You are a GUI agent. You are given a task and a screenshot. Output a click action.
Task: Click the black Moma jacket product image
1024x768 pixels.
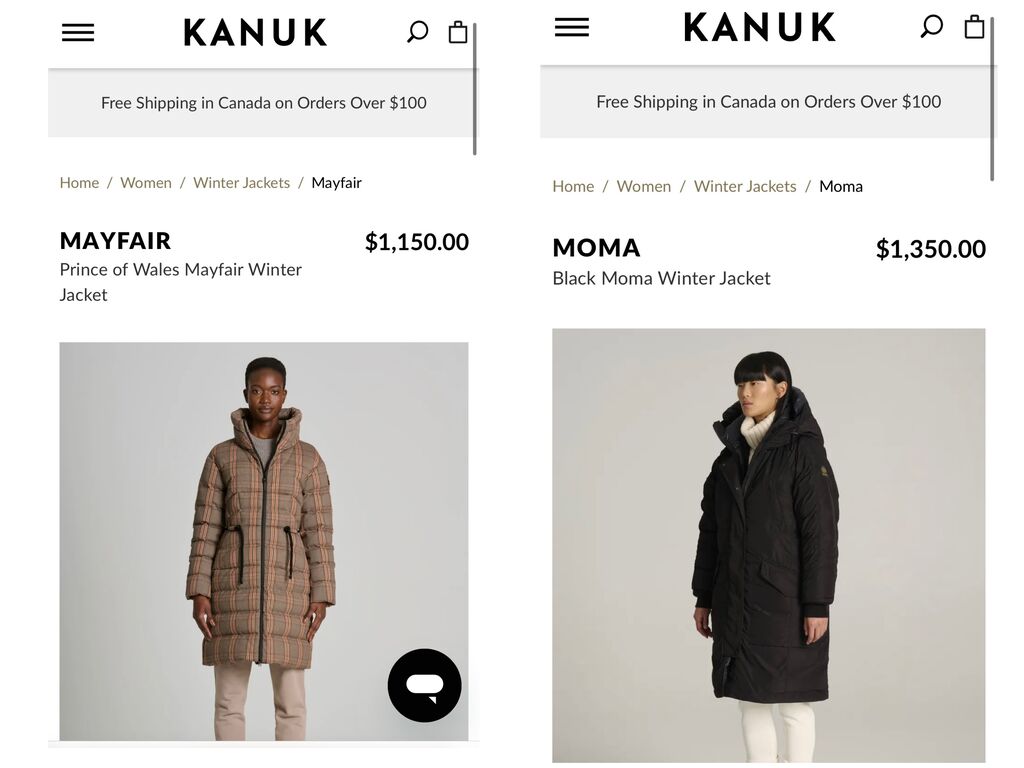(769, 545)
